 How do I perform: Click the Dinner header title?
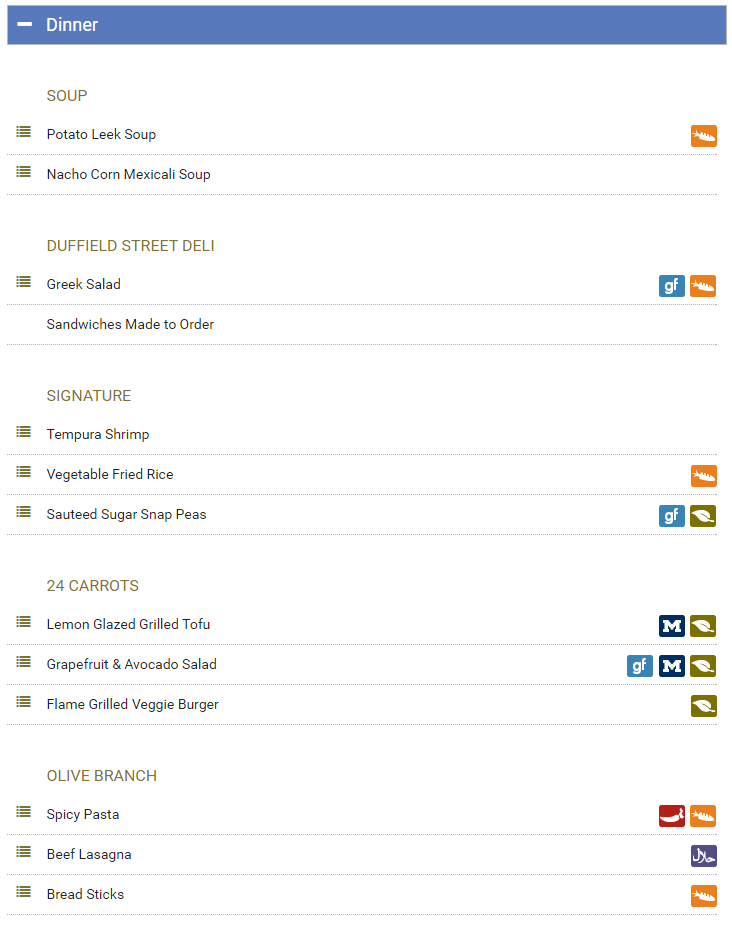(72, 25)
